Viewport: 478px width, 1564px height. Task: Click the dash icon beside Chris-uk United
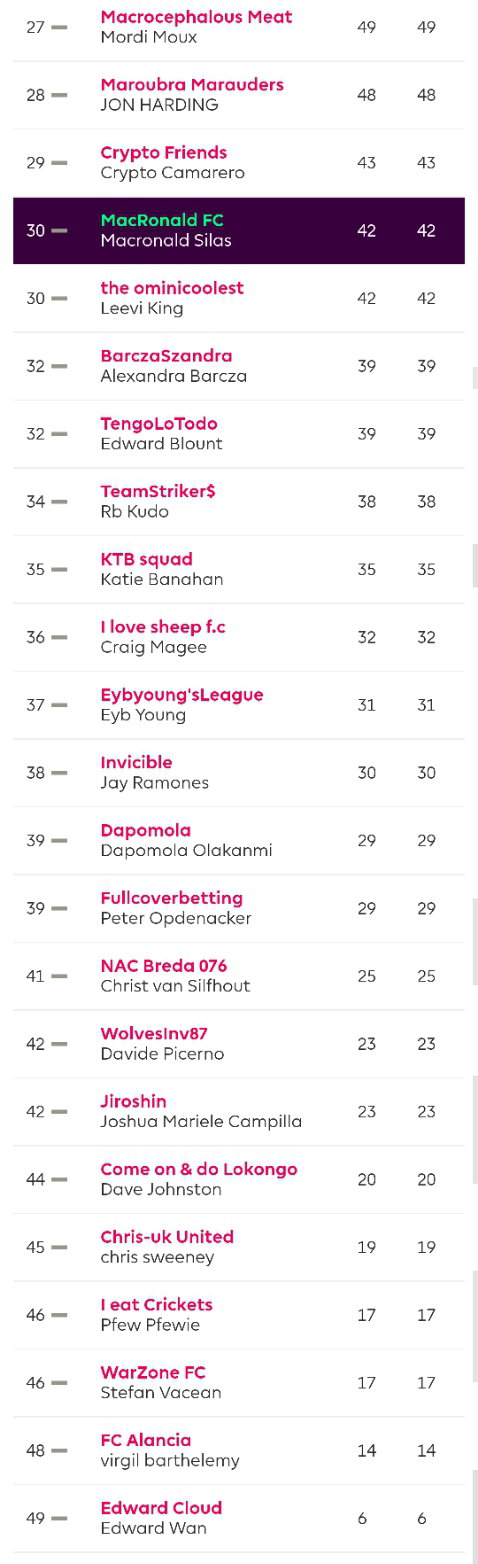coord(59,1247)
